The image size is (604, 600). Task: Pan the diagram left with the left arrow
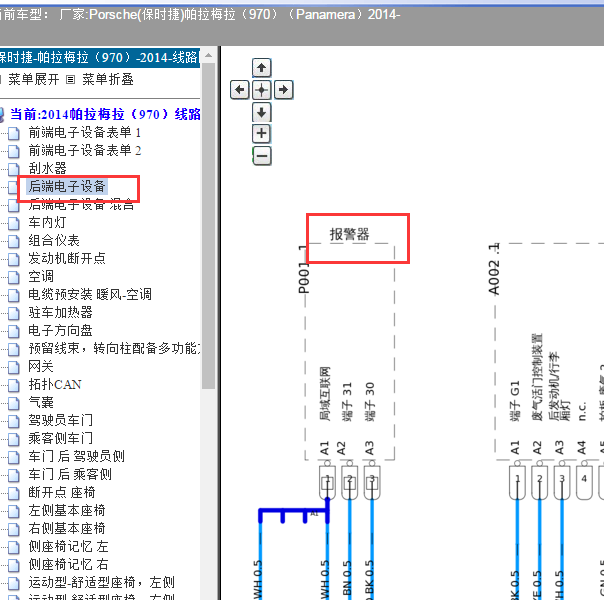click(x=240, y=90)
